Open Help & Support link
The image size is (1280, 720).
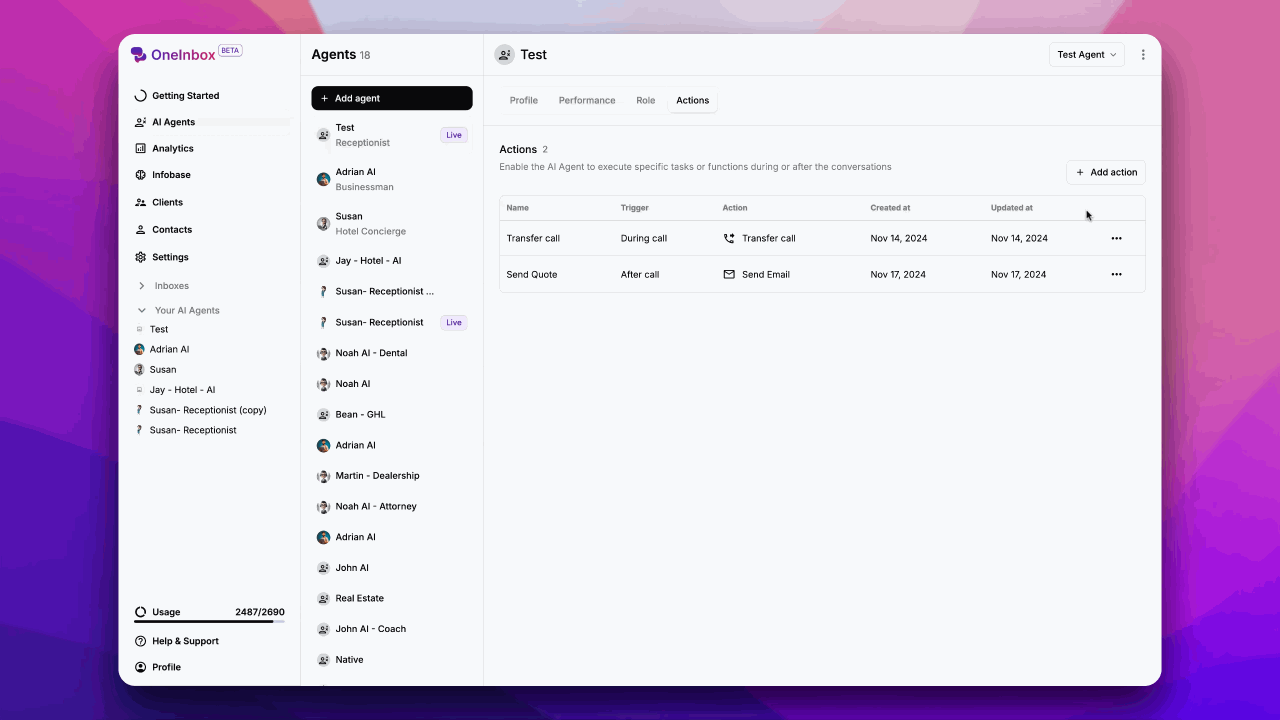(x=210, y=641)
